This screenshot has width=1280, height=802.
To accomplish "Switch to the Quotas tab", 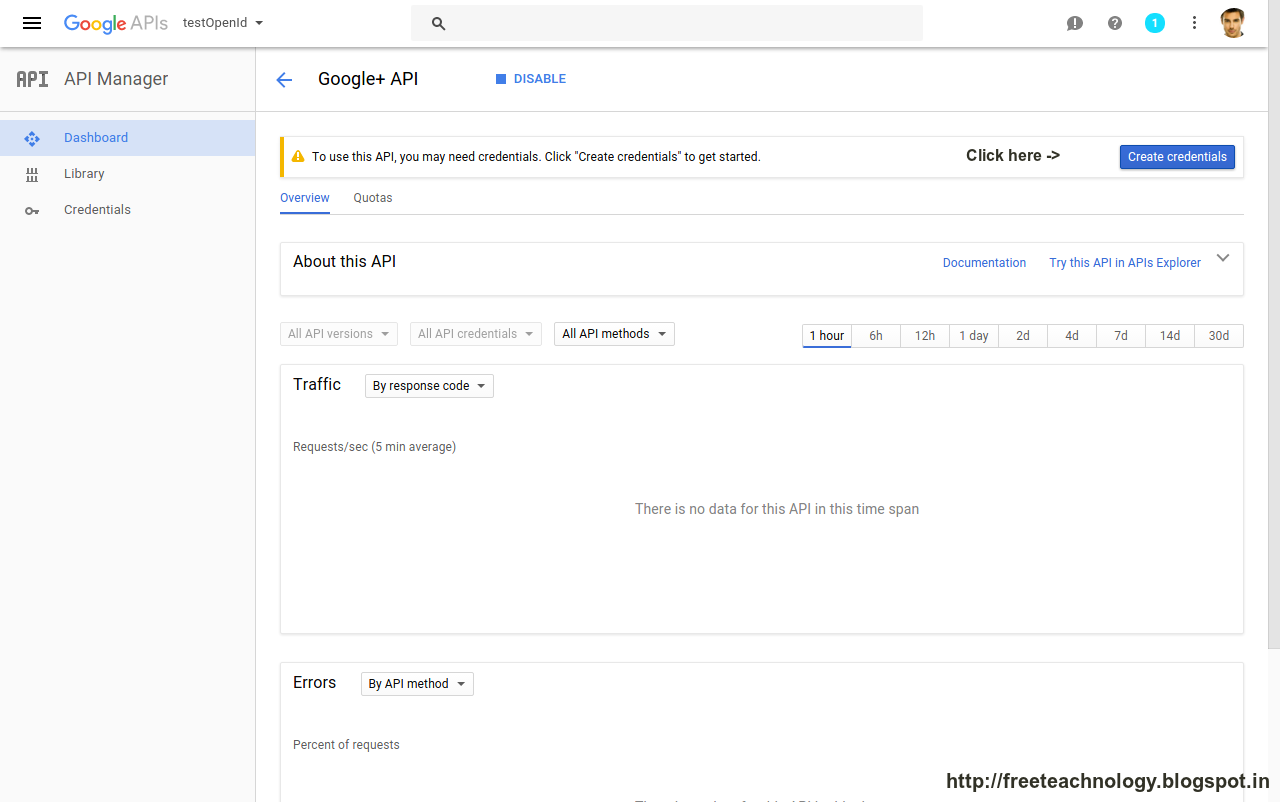I will point(373,198).
